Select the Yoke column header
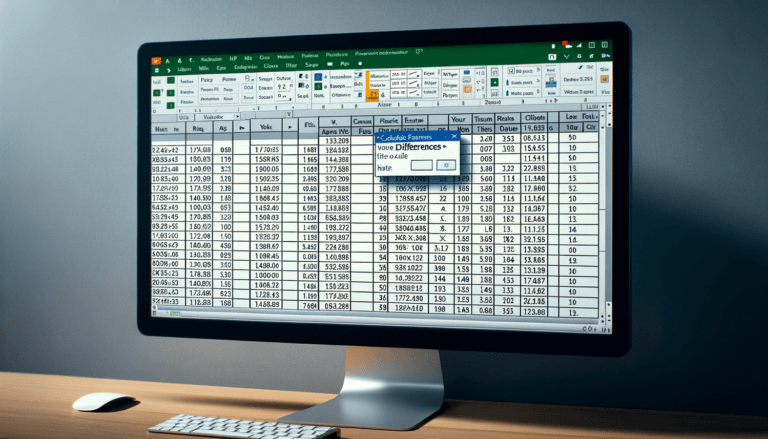 [x=266, y=126]
